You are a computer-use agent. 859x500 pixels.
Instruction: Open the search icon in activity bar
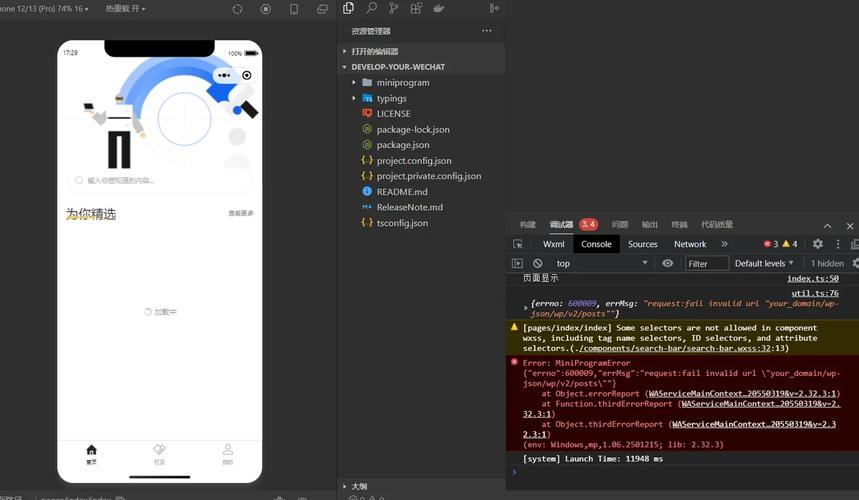pyautogui.click(x=371, y=8)
